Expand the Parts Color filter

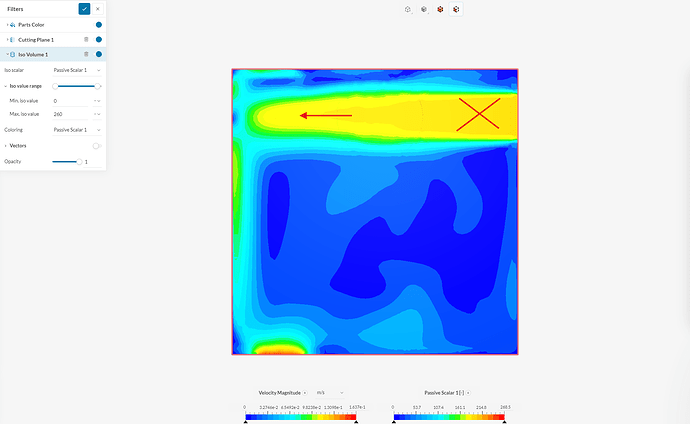[x=7, y=25]
